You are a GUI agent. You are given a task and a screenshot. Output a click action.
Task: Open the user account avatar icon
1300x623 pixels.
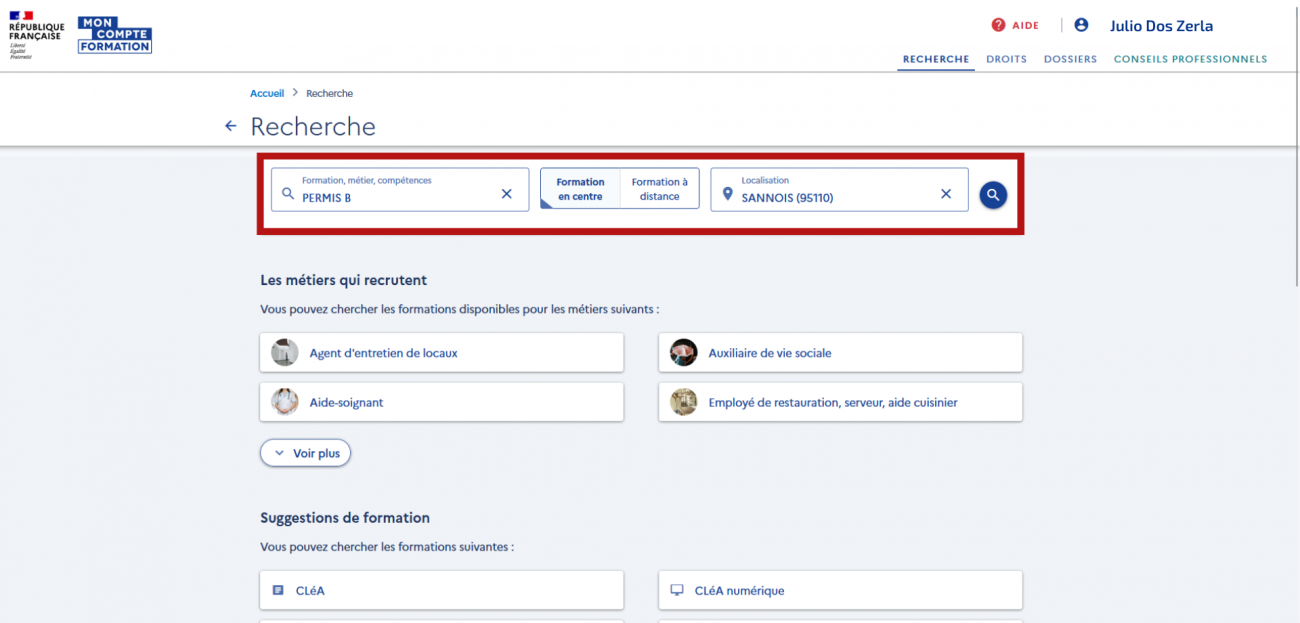(x=1081, y=25)
